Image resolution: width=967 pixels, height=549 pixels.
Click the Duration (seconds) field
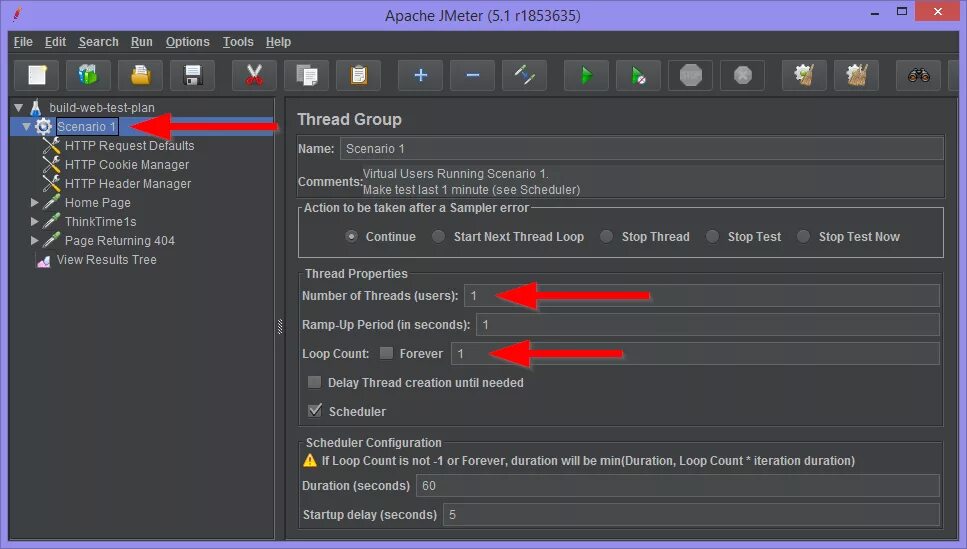(x=678, y=485)
